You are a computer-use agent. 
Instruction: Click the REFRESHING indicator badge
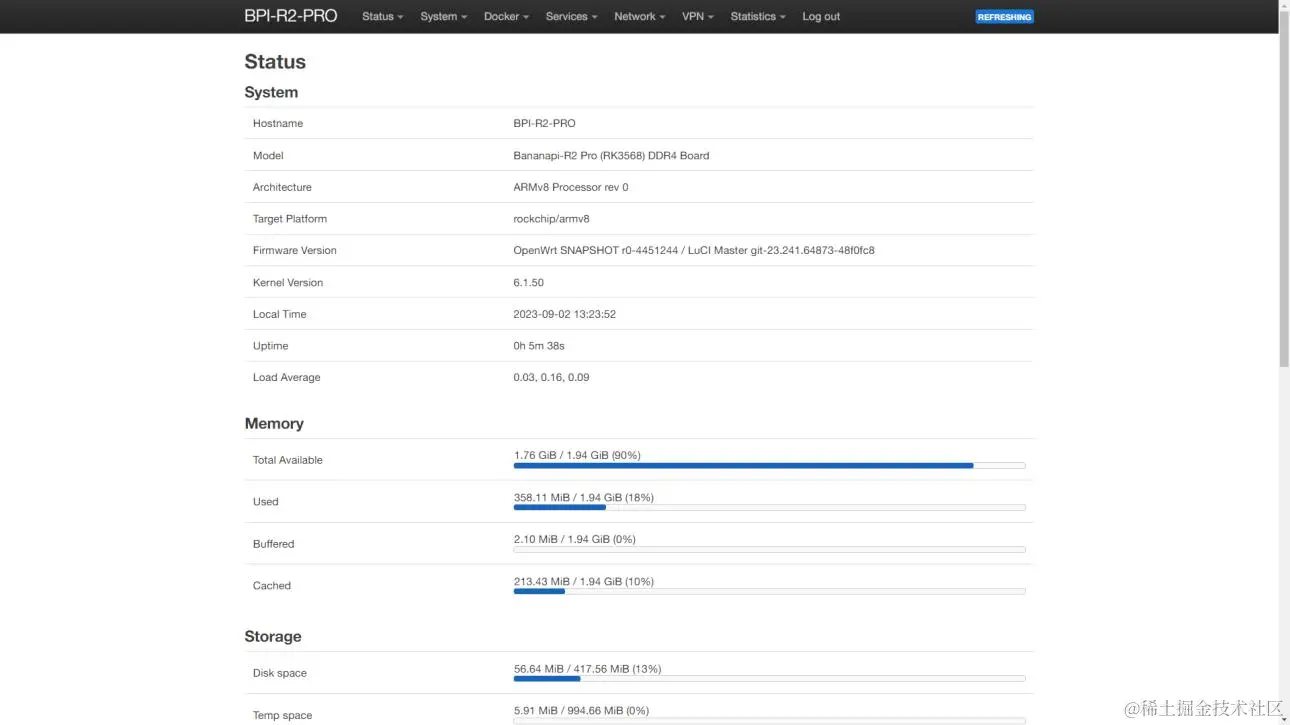click(1004, 17)
